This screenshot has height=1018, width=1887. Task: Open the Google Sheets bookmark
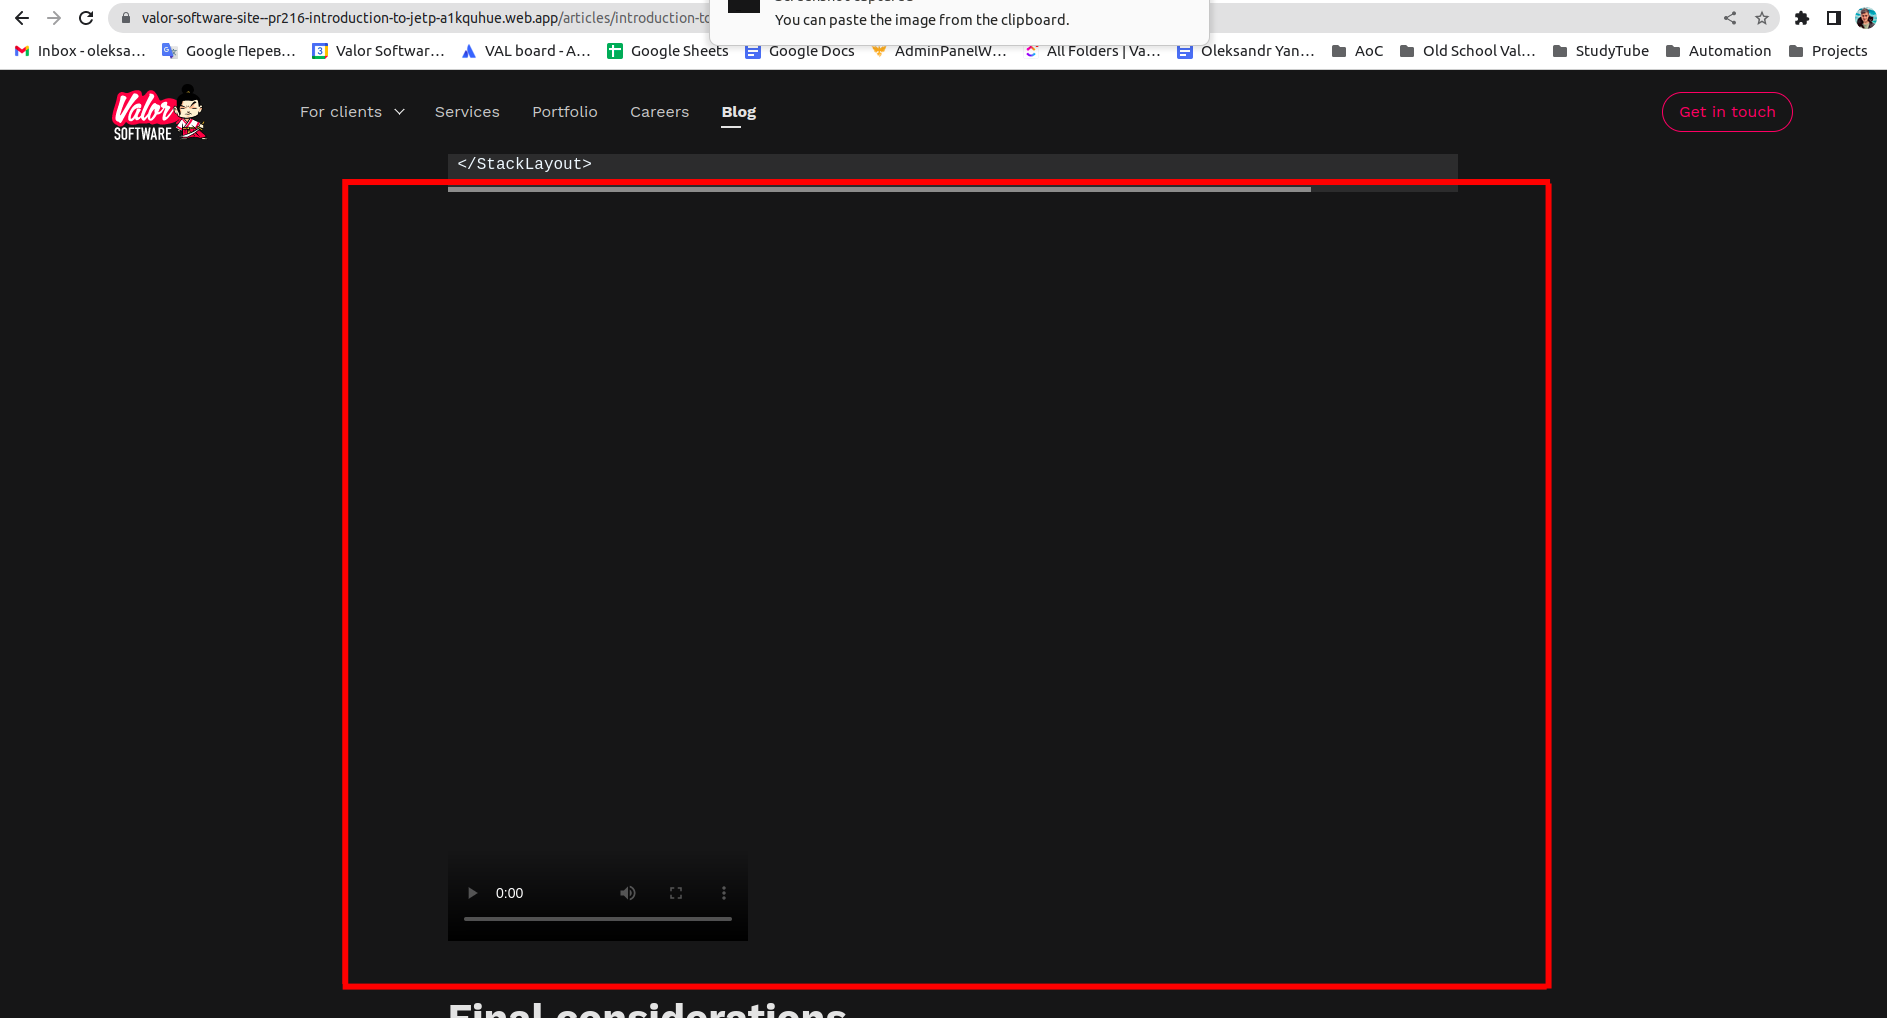(668, 51)
